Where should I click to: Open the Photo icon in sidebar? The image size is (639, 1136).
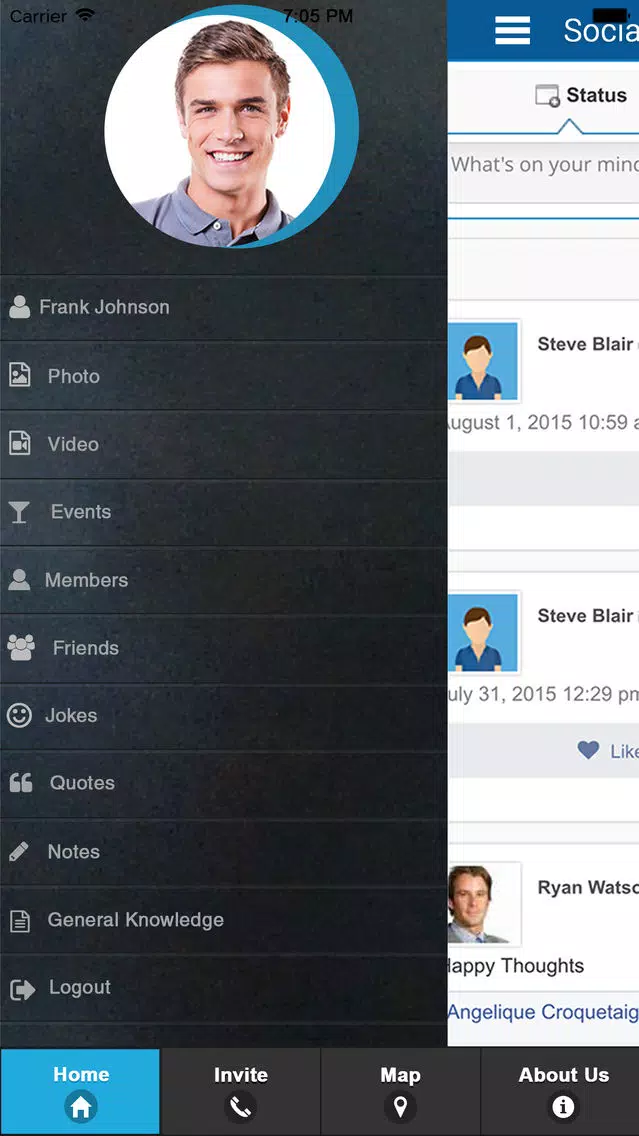(20, 375)
